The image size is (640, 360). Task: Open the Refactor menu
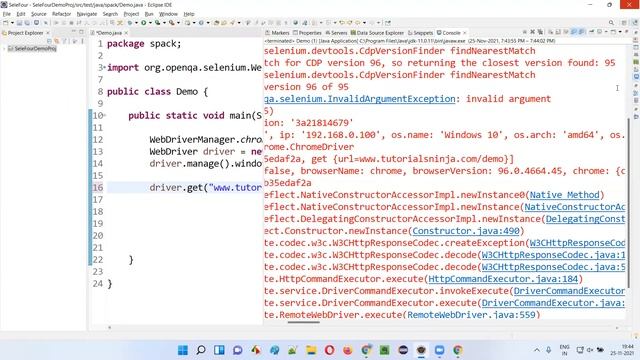(61, 14)
